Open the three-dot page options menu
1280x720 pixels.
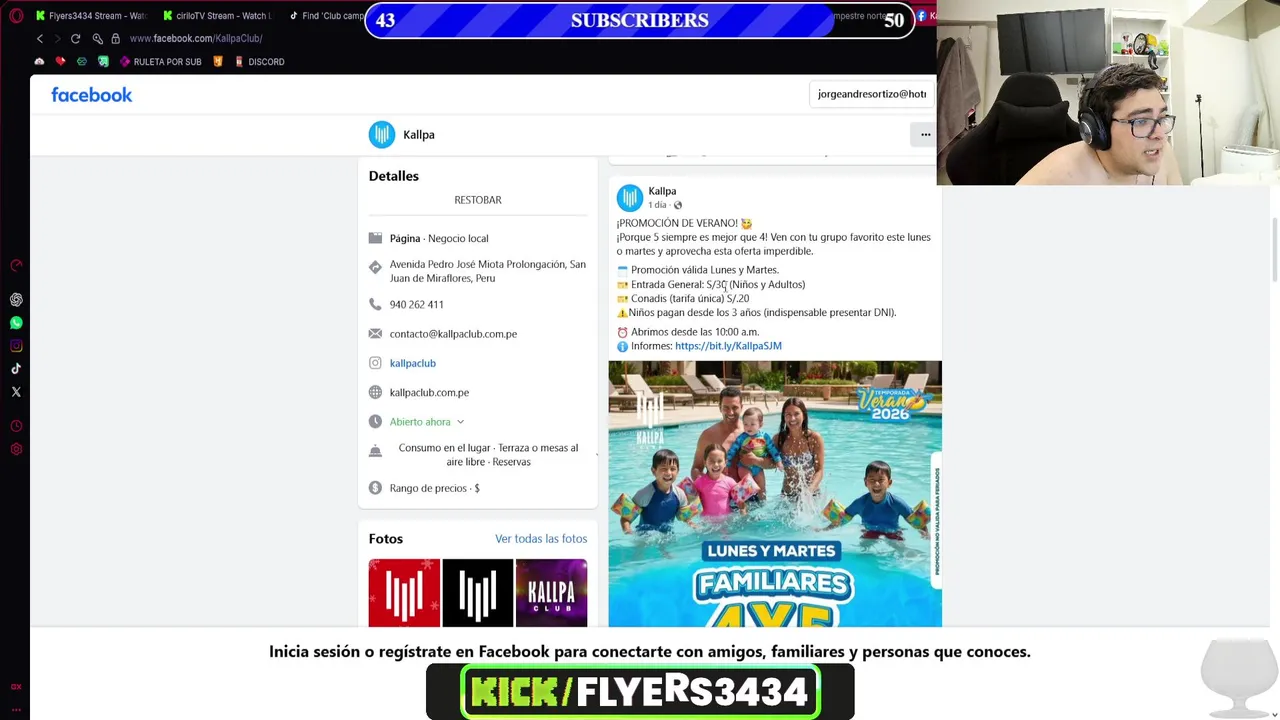[925, 134]
